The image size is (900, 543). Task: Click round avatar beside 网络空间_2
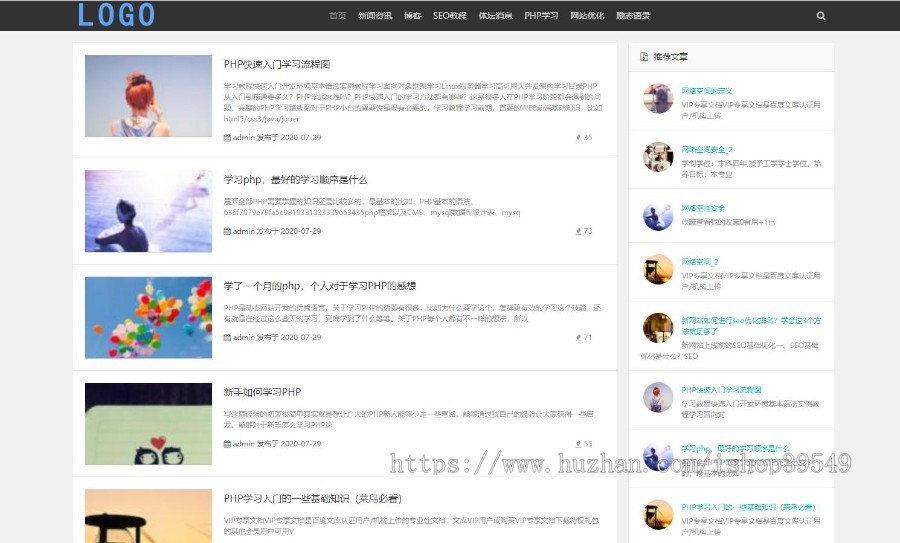point(658,269)
